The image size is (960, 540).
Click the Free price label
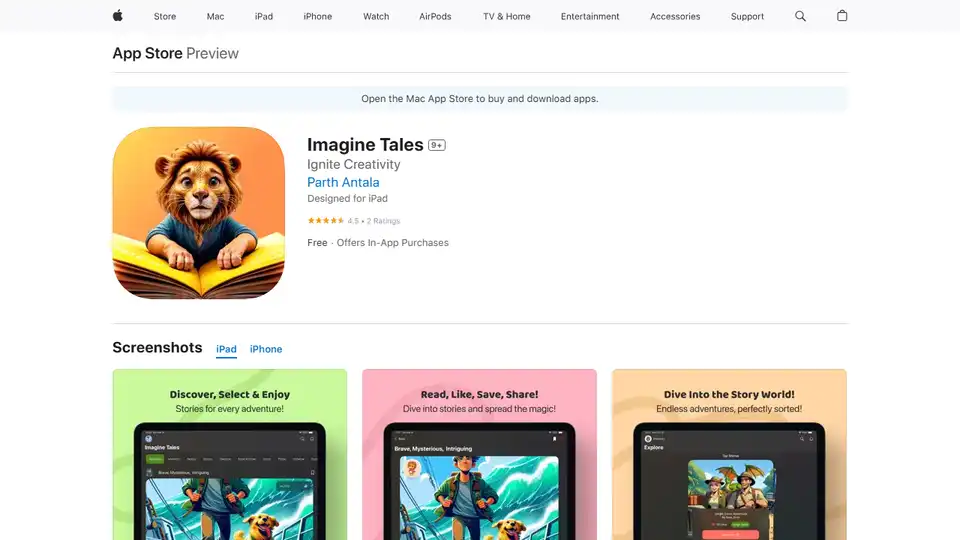317,242
